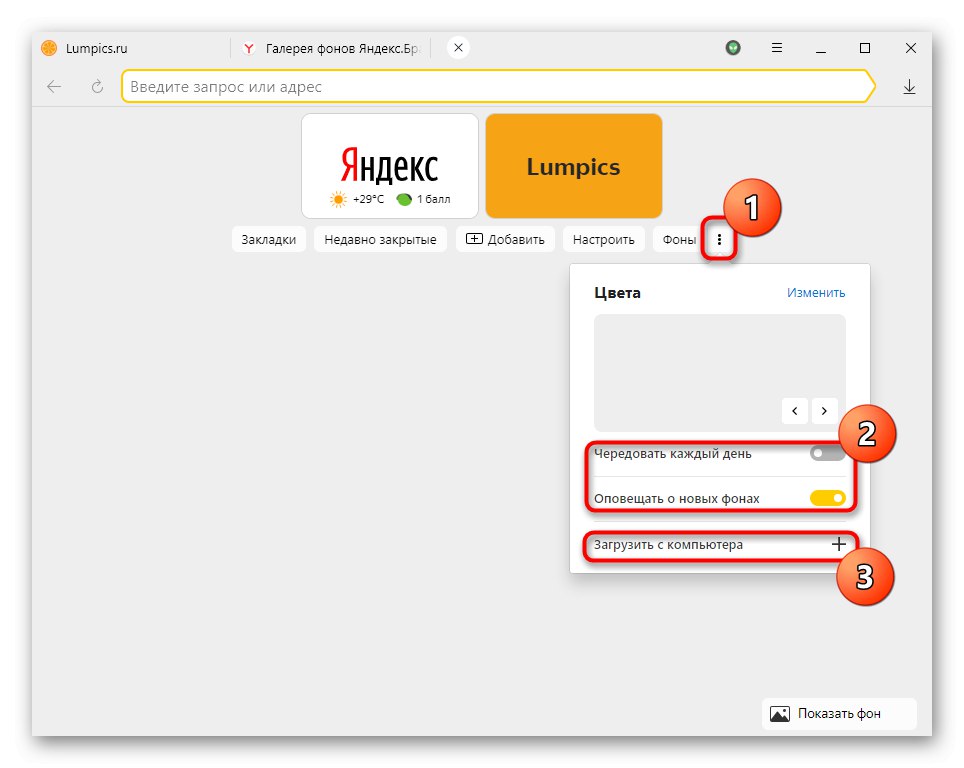Click the Изменить link
The height and width of the screenshot is (768, 964).
point(816,293)
